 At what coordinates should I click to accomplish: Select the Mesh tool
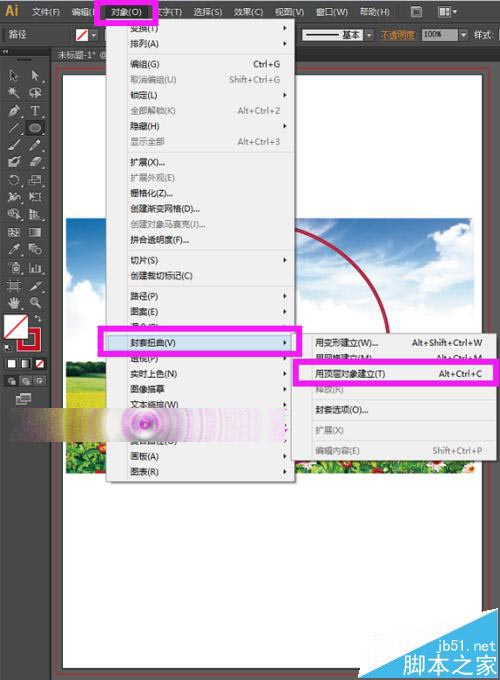(14, 232)
